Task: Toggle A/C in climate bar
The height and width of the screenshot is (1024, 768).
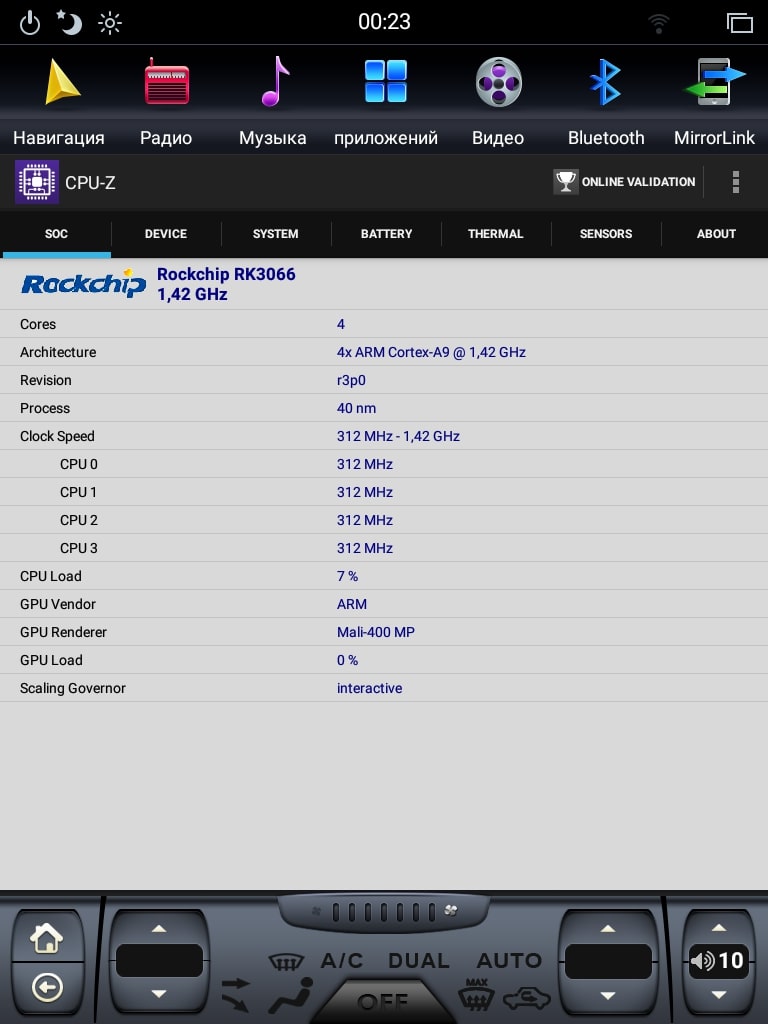Action: (342, 960)
